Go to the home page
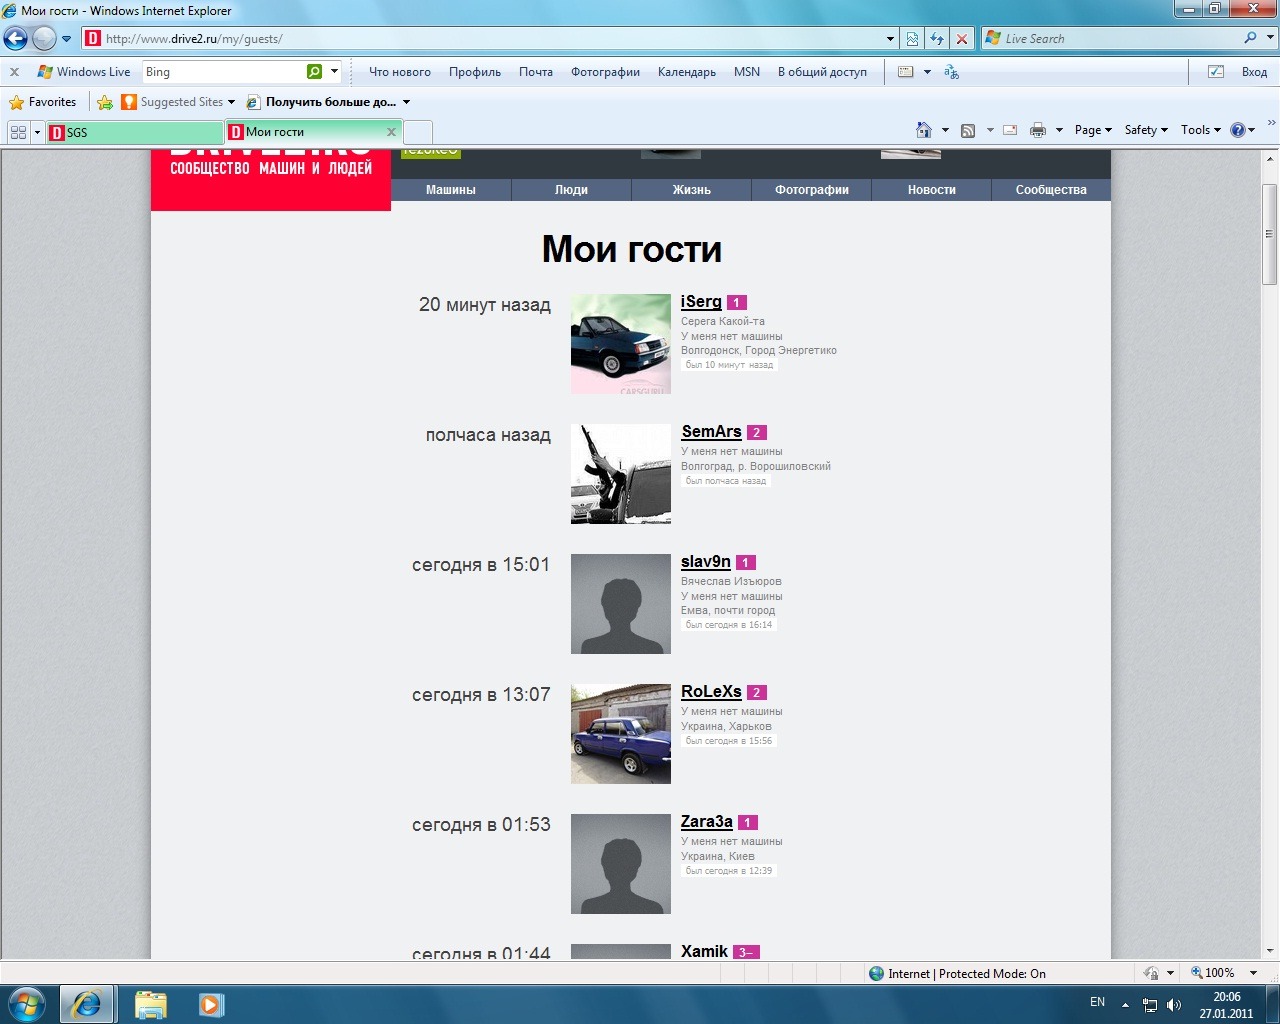1280x1024 pixels. click(x=922, y=129)
